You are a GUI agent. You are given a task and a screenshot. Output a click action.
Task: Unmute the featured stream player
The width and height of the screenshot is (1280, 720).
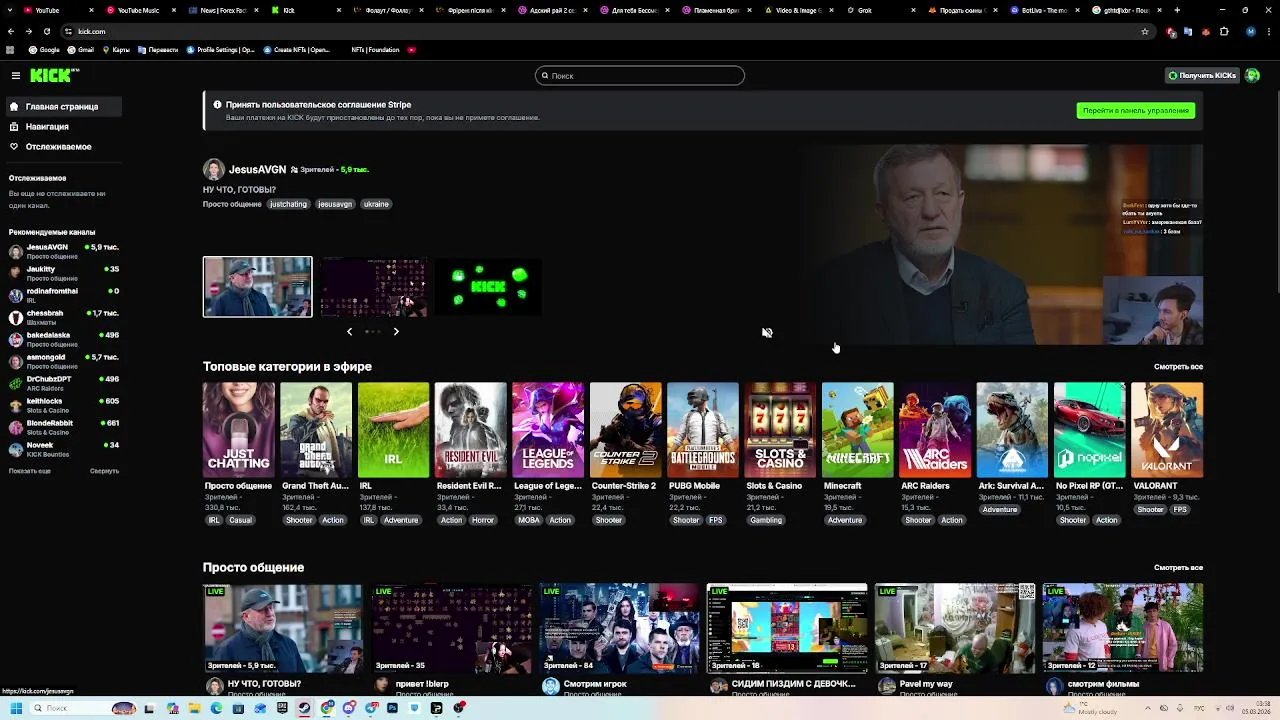[767, 332]
